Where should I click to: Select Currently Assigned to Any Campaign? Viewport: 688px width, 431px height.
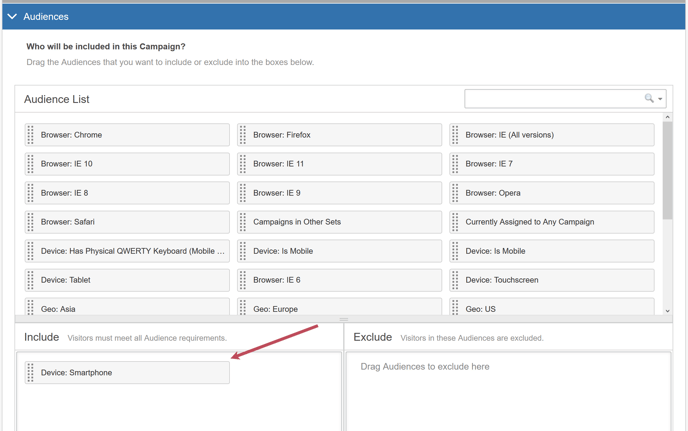552,222
